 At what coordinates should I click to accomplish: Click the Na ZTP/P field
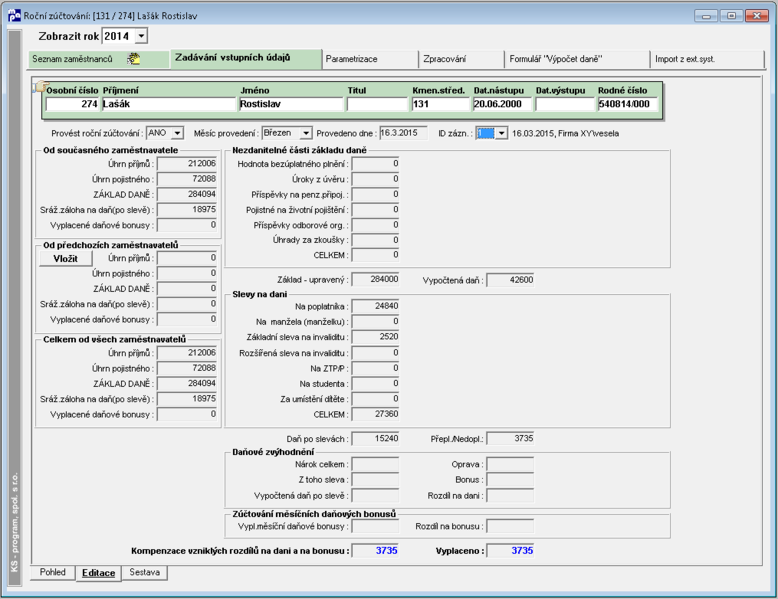pos(375,368)
